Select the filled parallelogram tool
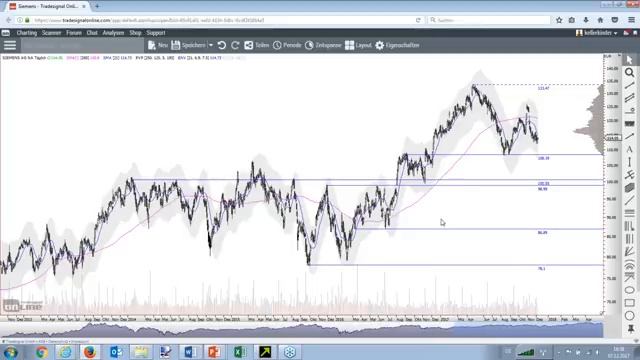 (629, 188)
